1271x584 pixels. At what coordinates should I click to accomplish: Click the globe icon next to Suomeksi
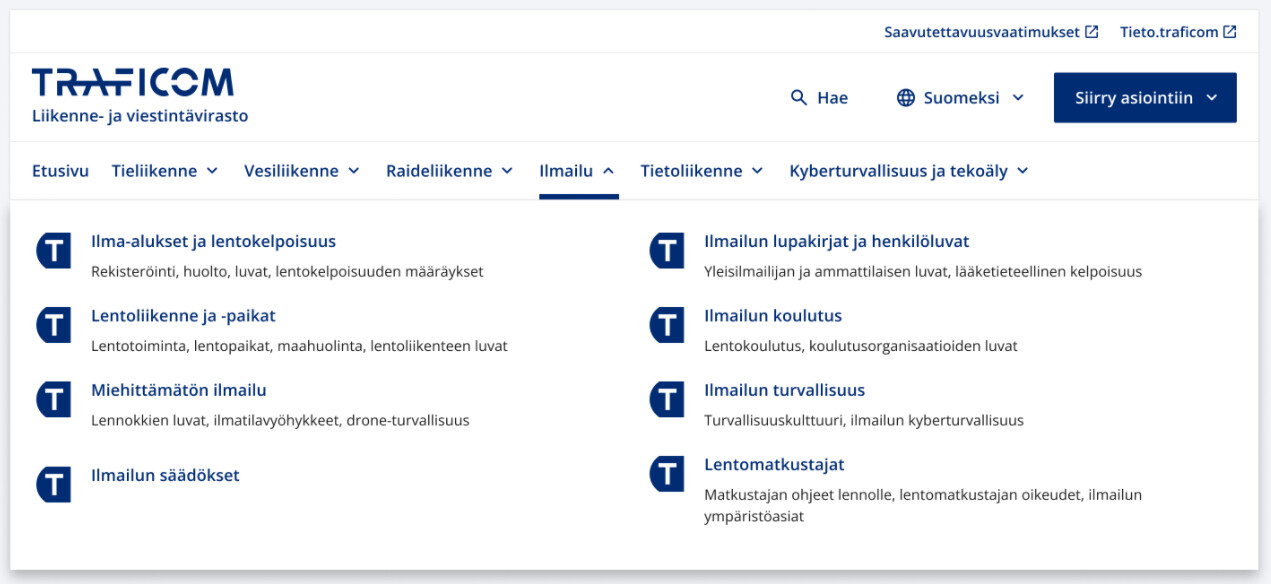coord(905,97)
